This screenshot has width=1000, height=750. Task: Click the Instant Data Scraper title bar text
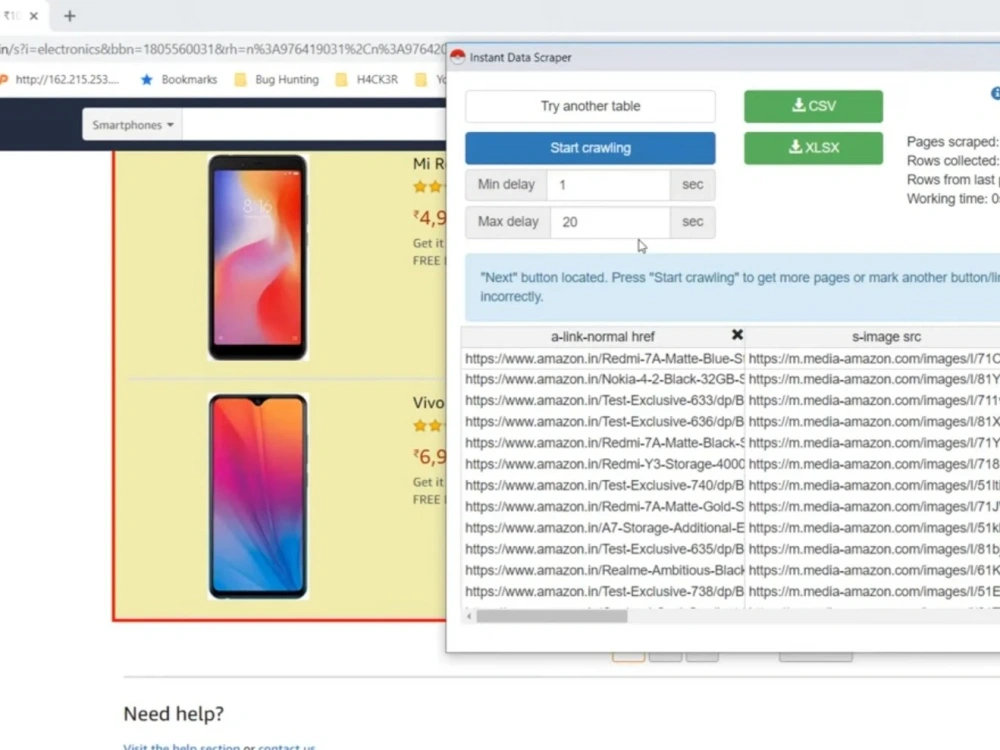coord(520,57)
